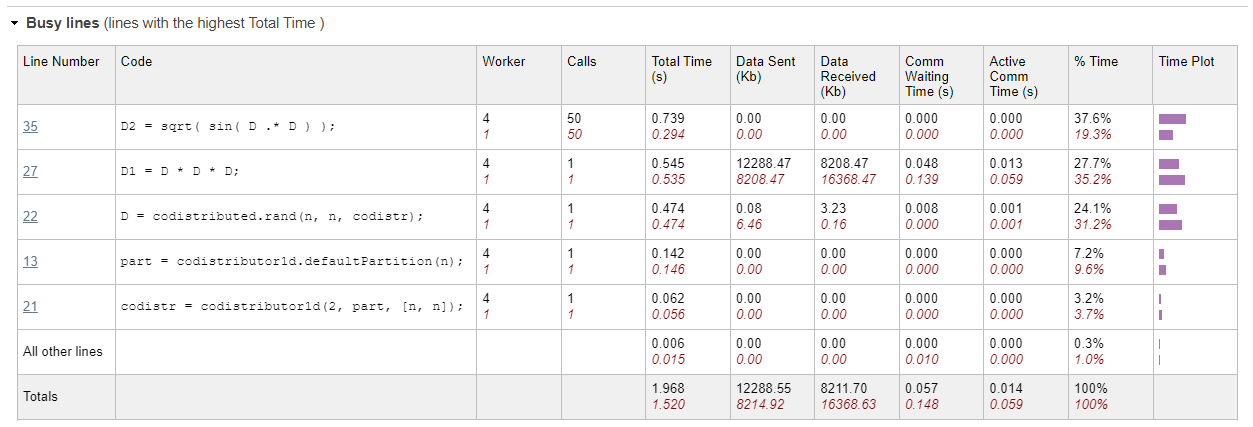The height and width of the screenshot is (427, 1253).
Task: Click the time plot bar for line 35
Action: point(1171,119)
